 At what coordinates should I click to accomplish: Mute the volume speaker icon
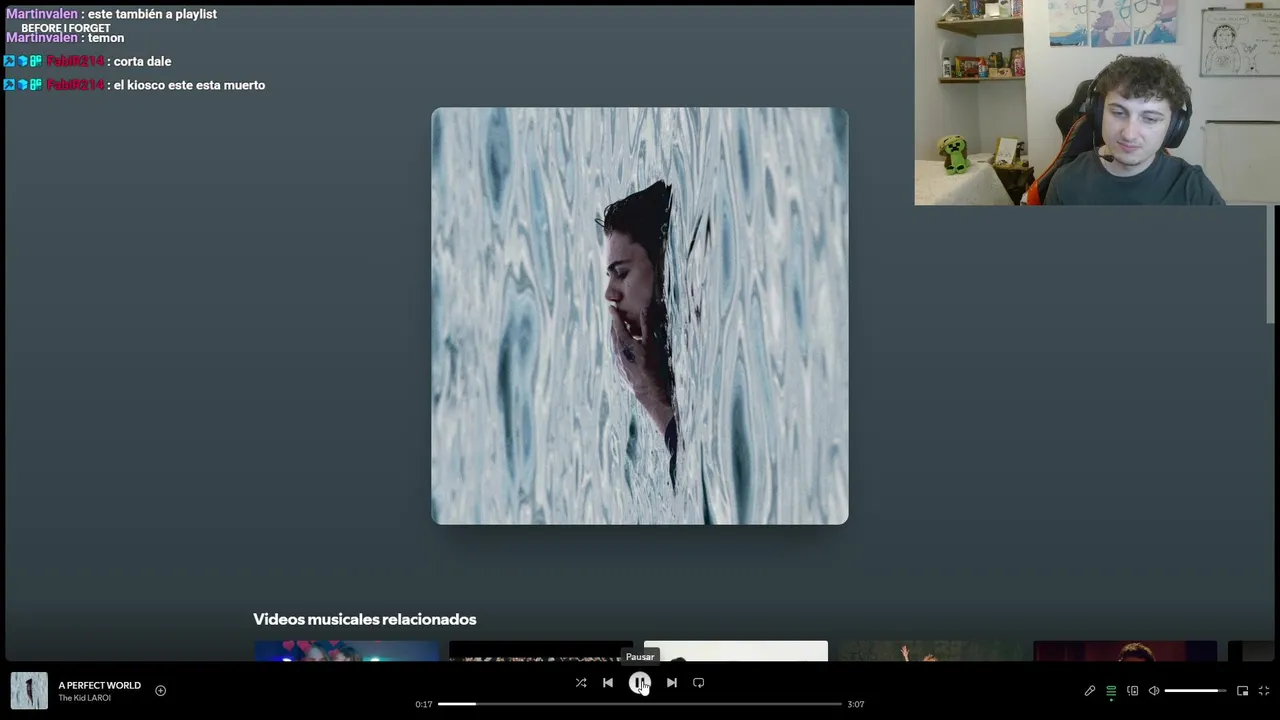[1154, 691]
